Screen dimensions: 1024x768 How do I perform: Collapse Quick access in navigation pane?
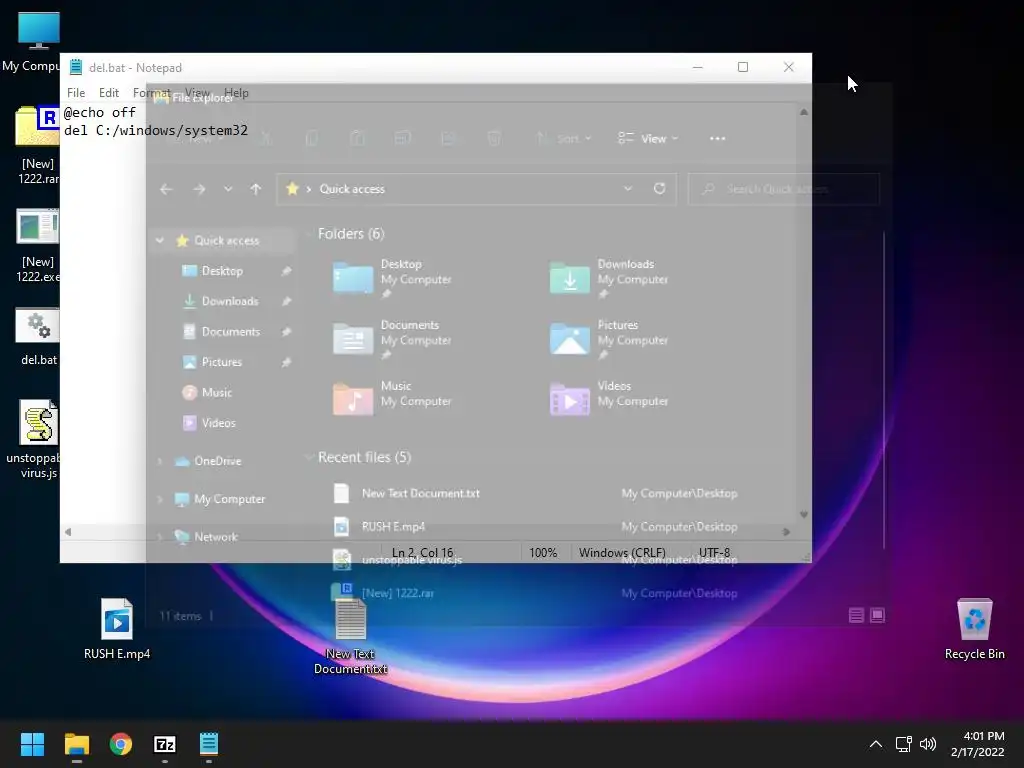pos(160,240)
